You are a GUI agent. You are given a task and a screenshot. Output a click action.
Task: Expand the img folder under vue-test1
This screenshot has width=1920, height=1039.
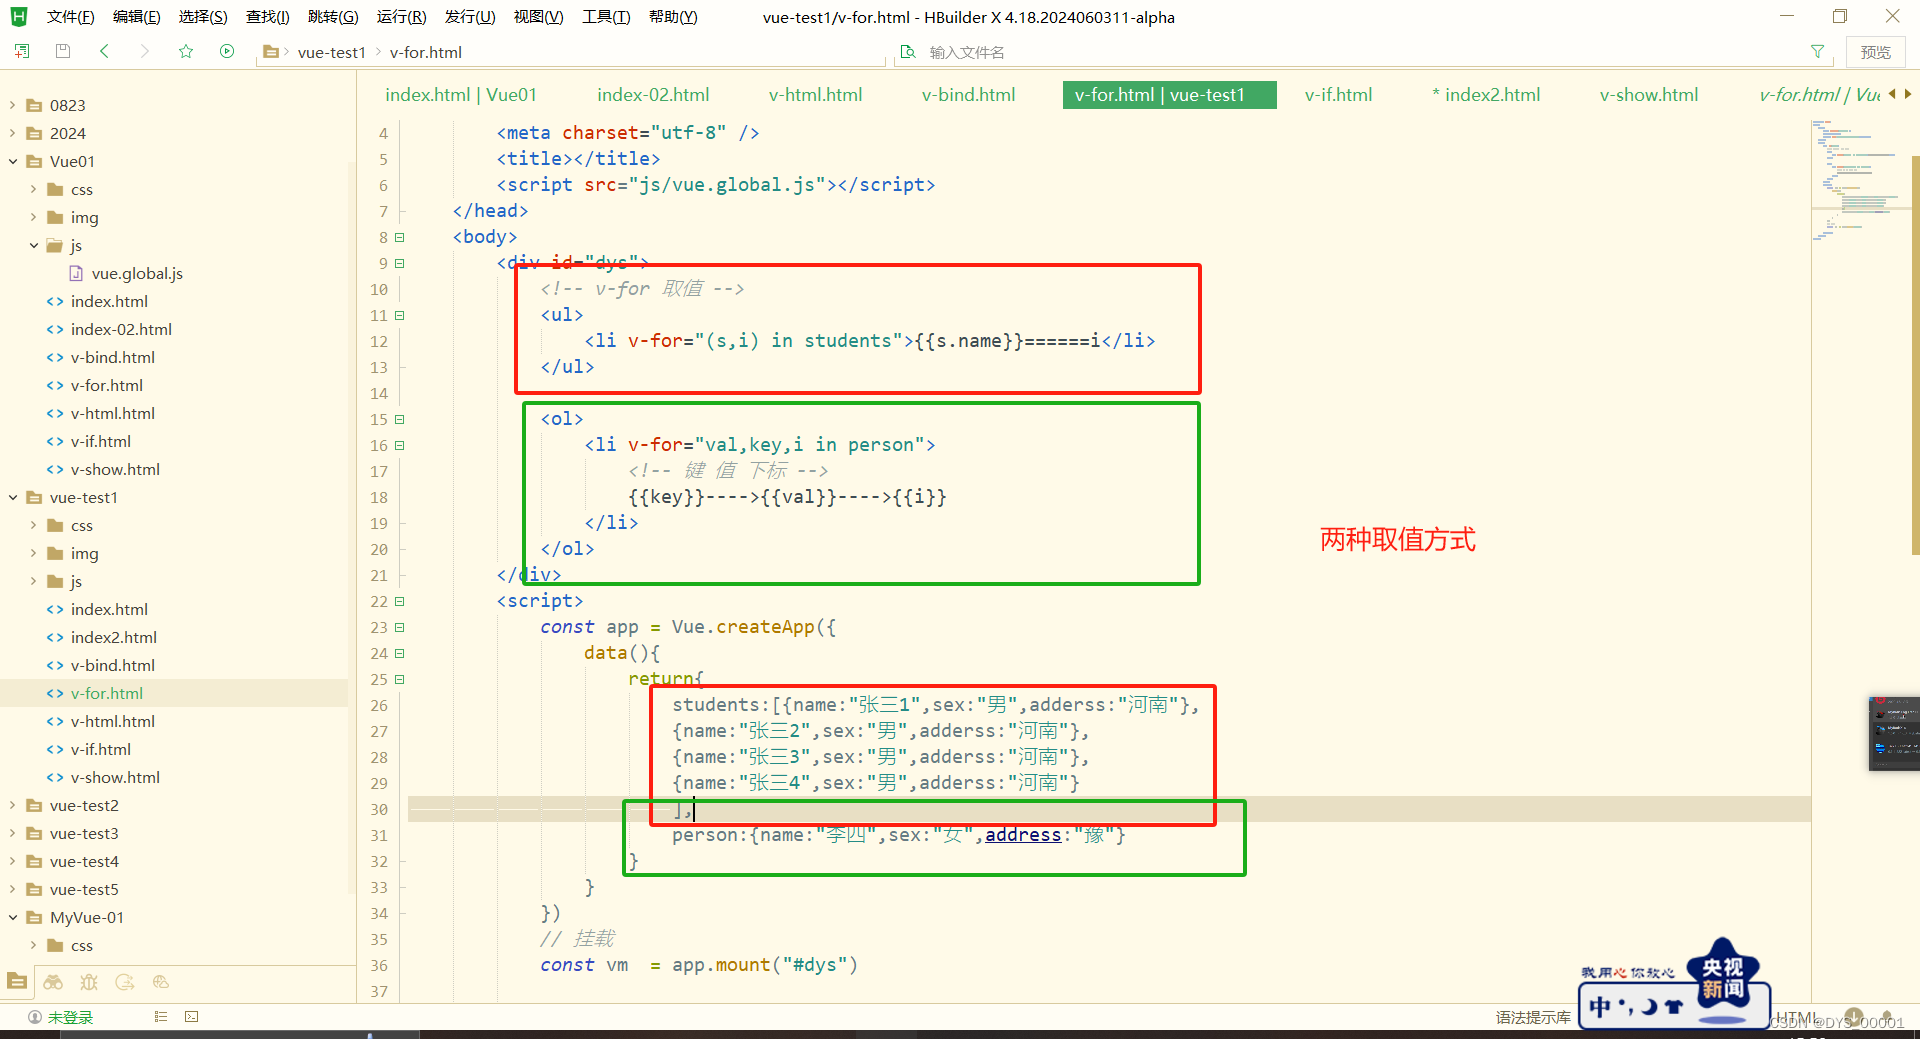point(34,553)
